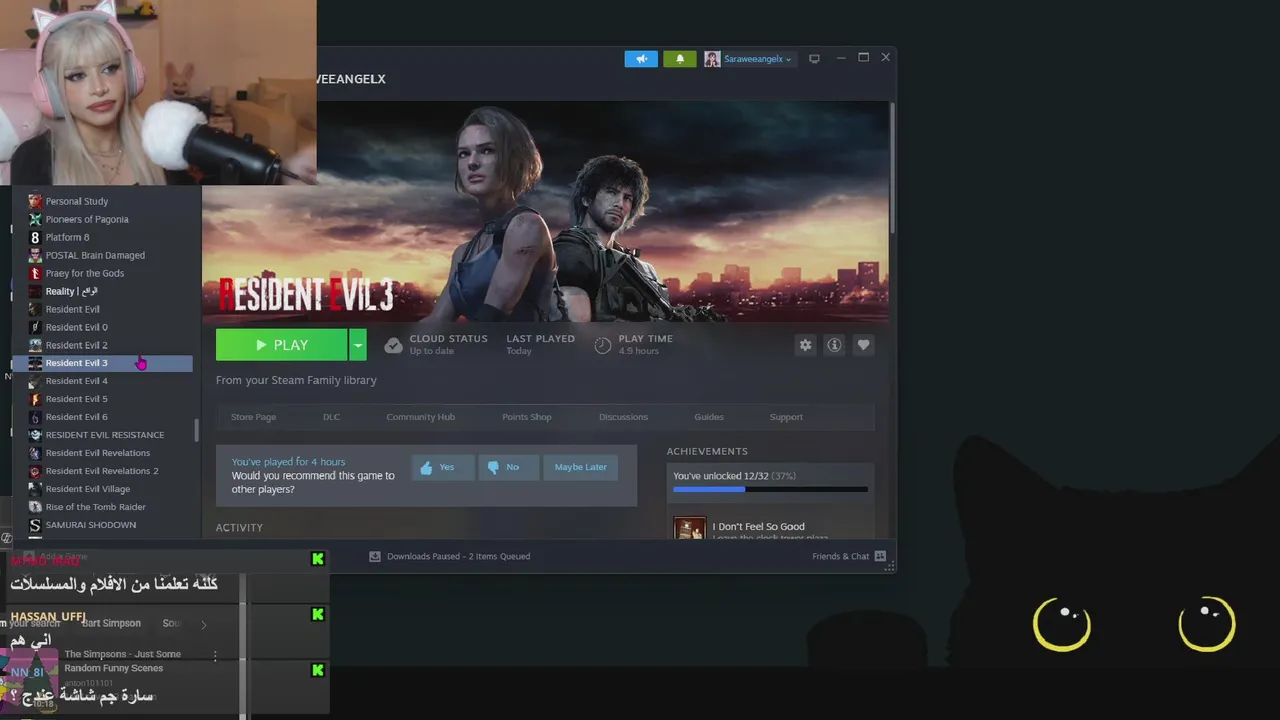The image size is (1280, 720).
Task: Click the library sidebar scrollbar
Action: pos(197,431)
